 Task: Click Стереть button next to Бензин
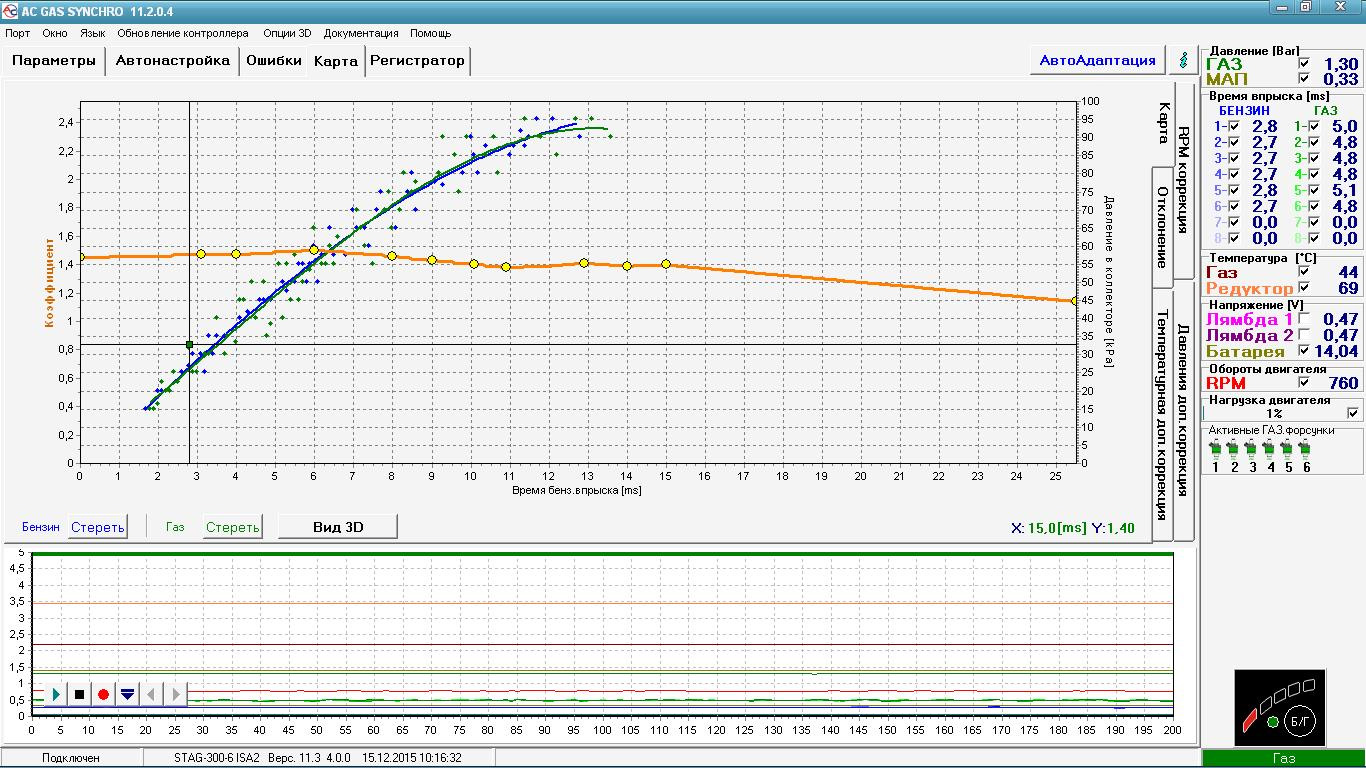point(98,527)
